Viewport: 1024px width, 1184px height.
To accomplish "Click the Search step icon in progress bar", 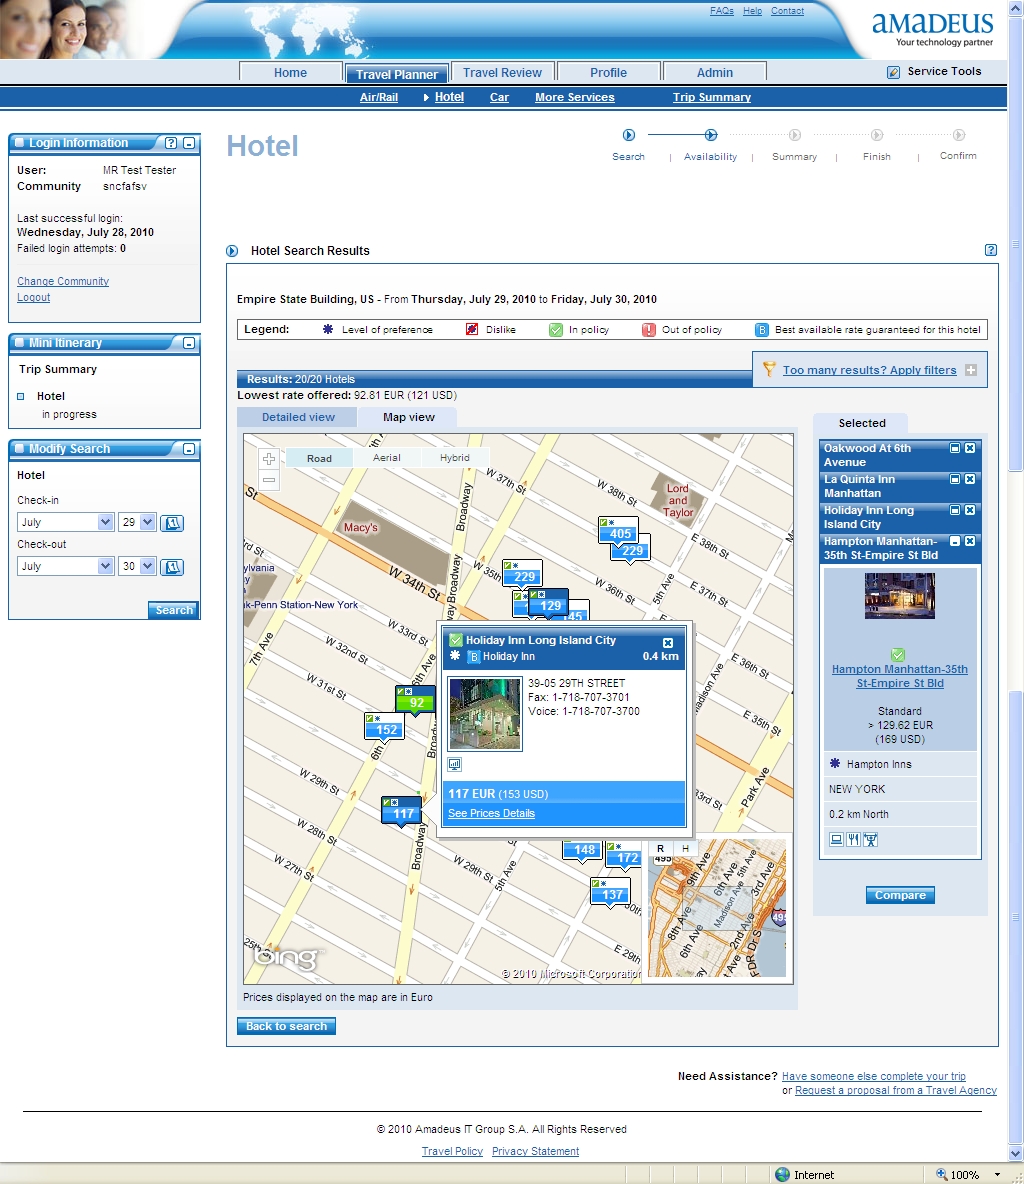I will (628, 135).
